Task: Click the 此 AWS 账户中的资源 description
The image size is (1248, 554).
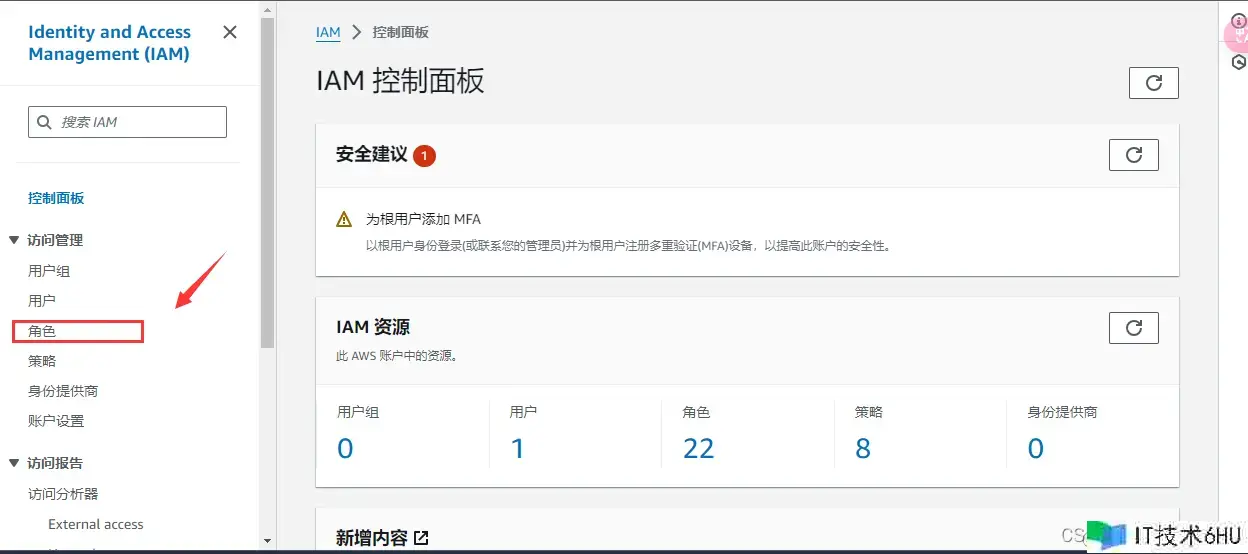Action: point(397,355)
